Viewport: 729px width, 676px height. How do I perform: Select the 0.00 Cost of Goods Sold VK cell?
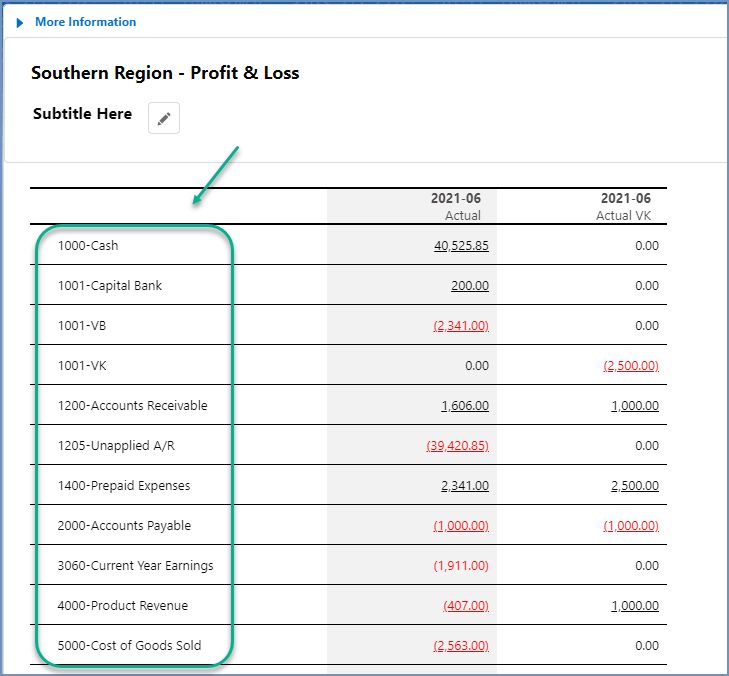pyautogui.click(x=647, y=645)
